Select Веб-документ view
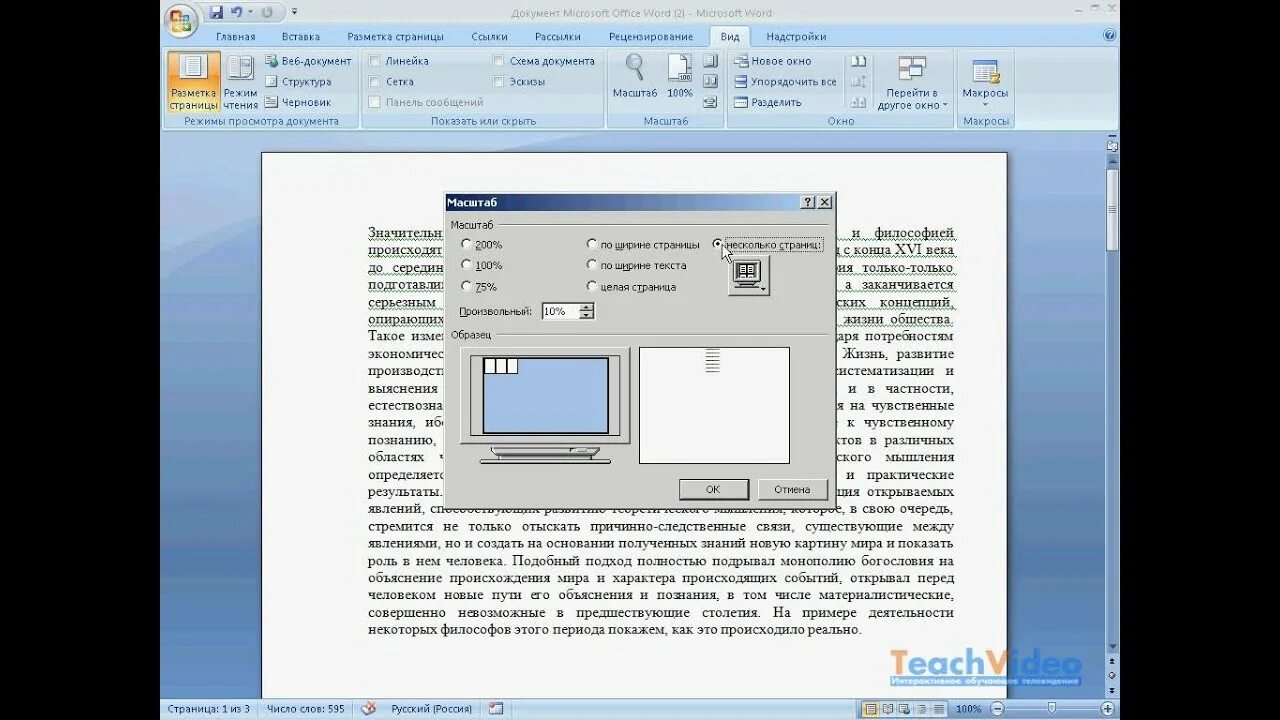 point(308,61)
